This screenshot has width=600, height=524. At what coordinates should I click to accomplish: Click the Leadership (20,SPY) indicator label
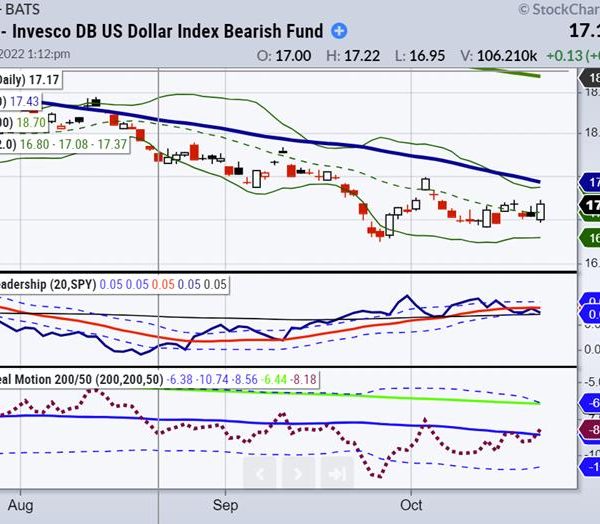(x=48, y=284)
